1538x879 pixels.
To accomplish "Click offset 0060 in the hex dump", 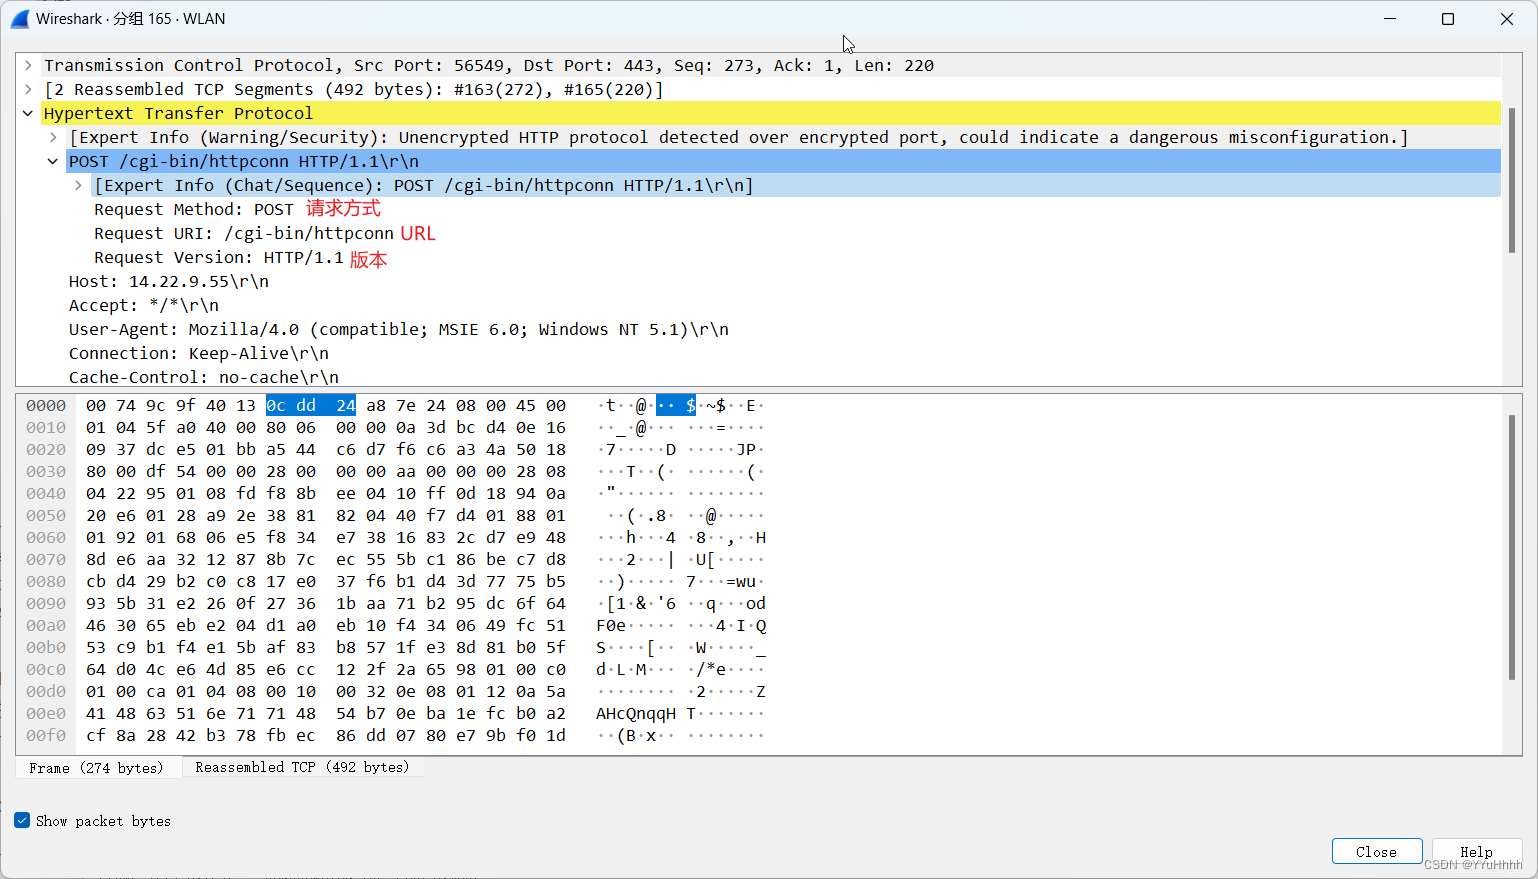I will pos(46,537).
